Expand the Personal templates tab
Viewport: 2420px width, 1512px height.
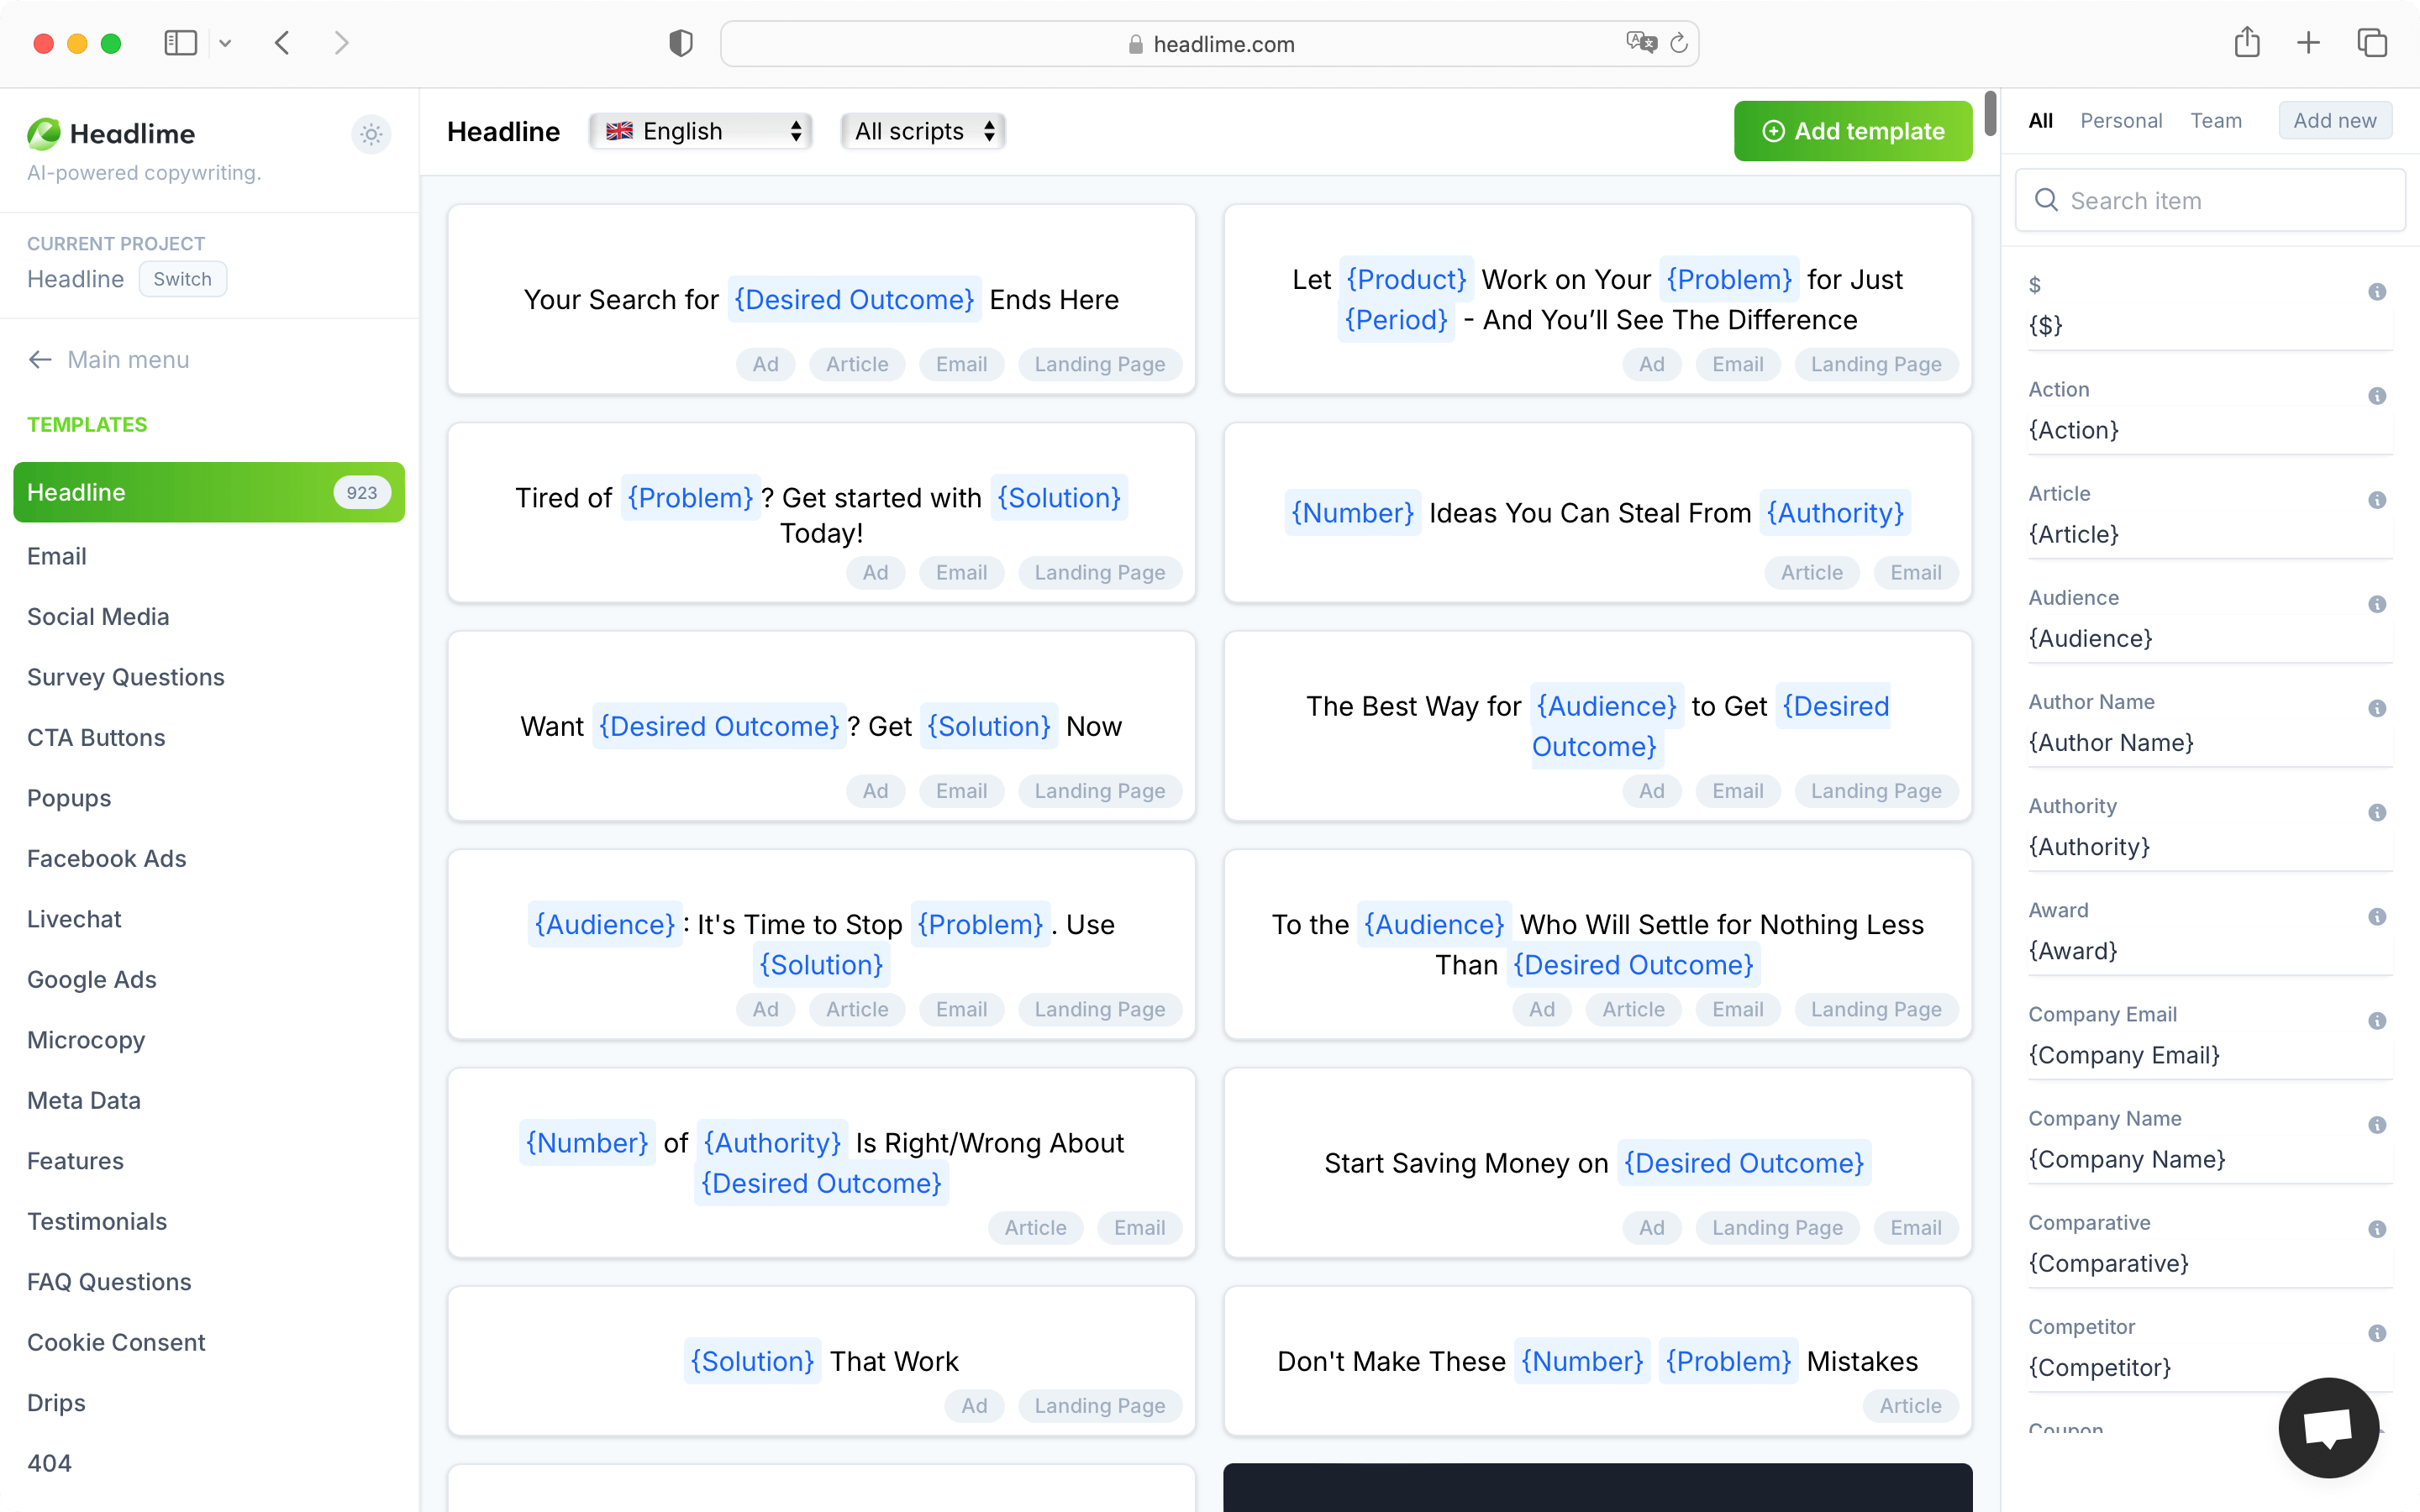2120,120
